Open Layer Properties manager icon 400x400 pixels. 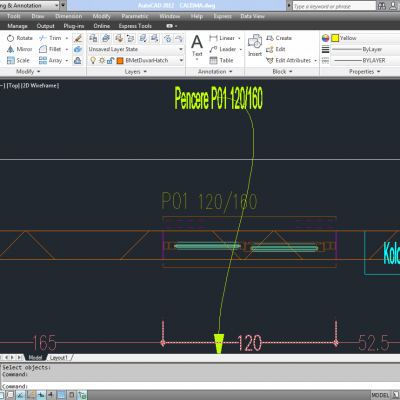(x=93, y=38)
